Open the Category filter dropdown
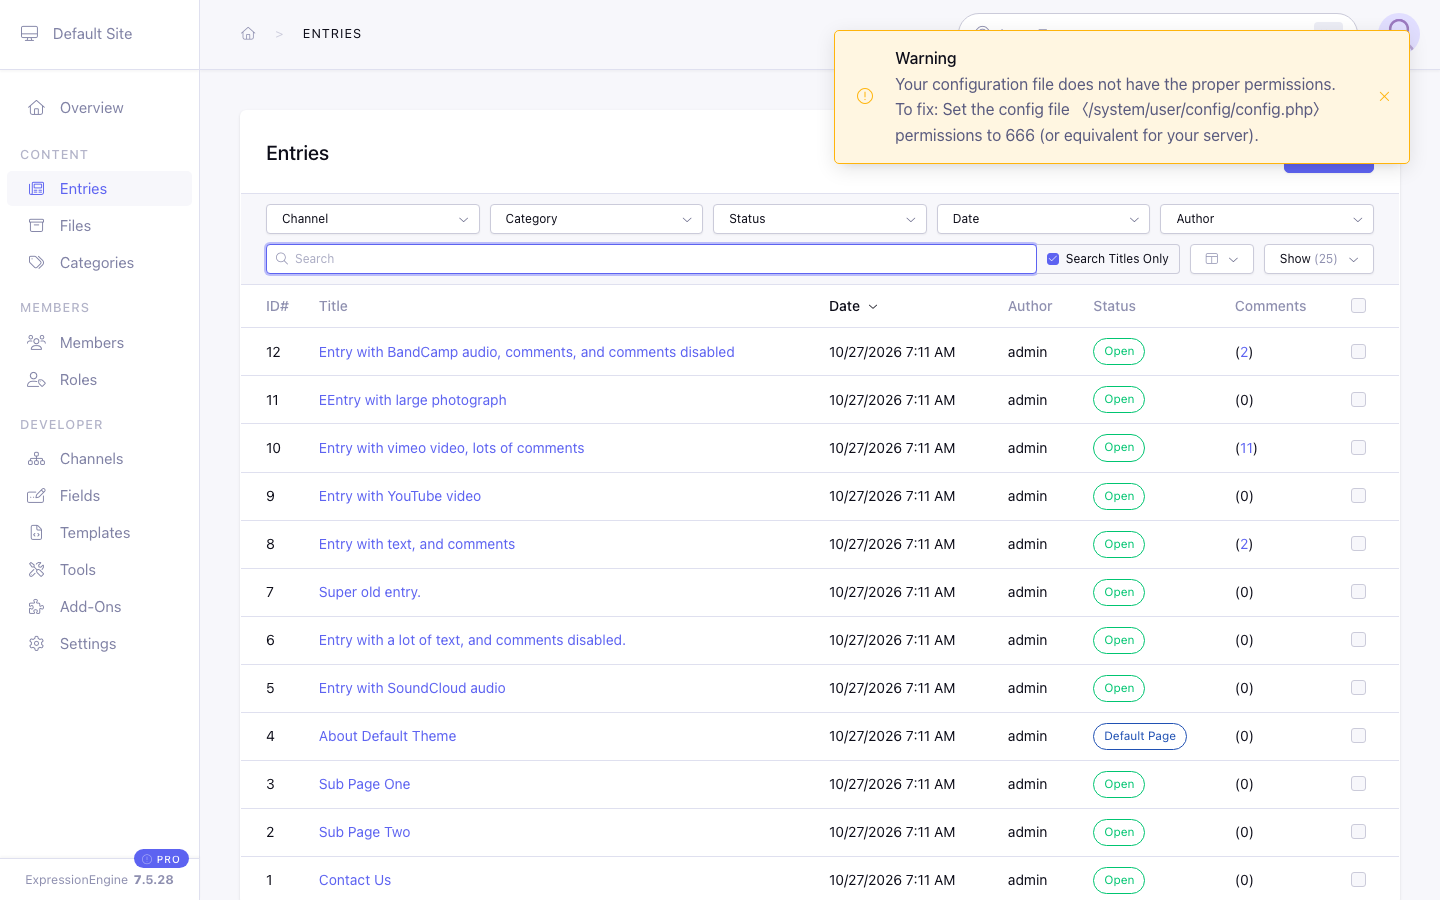 (596, 219)
